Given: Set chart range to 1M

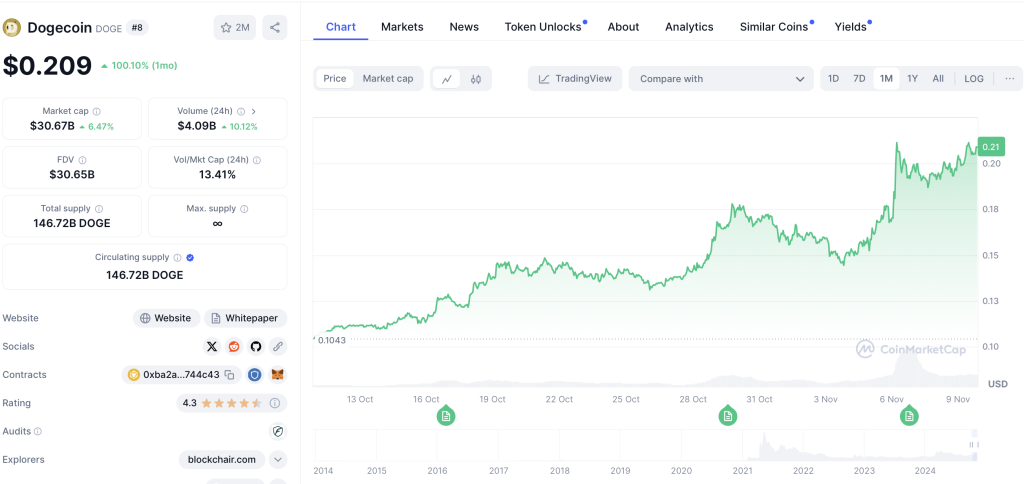Looking at the screenshot, I should click(x=886, y=78).
